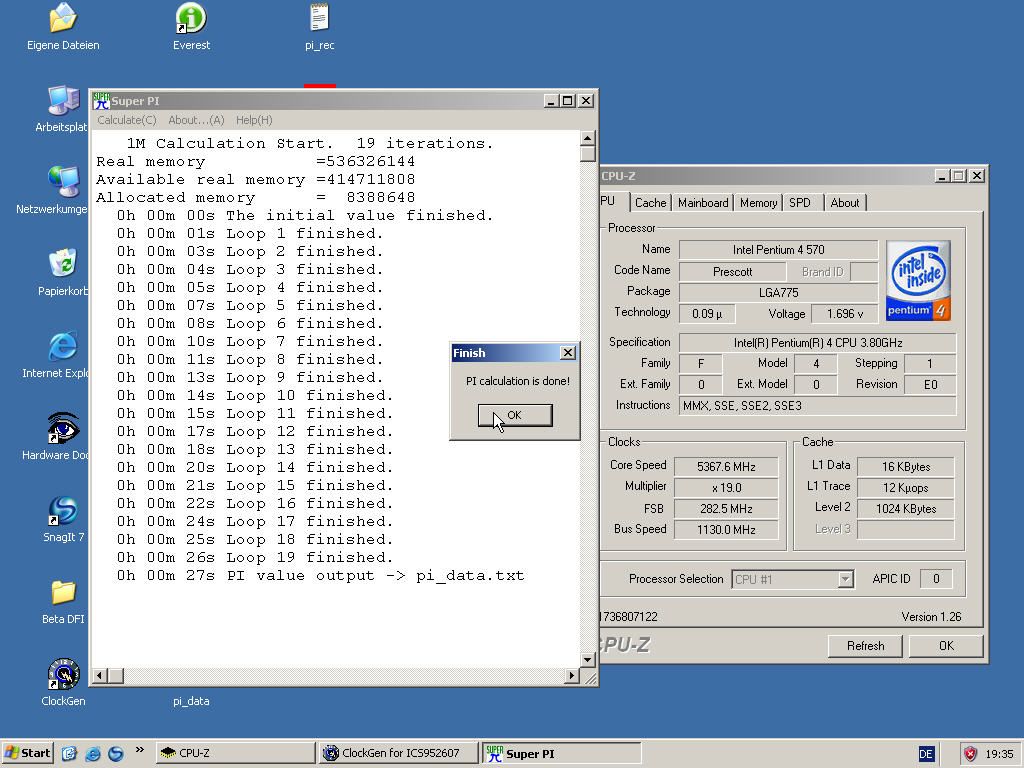
Task: Open the SPD tab
Action: click(800, 203)
